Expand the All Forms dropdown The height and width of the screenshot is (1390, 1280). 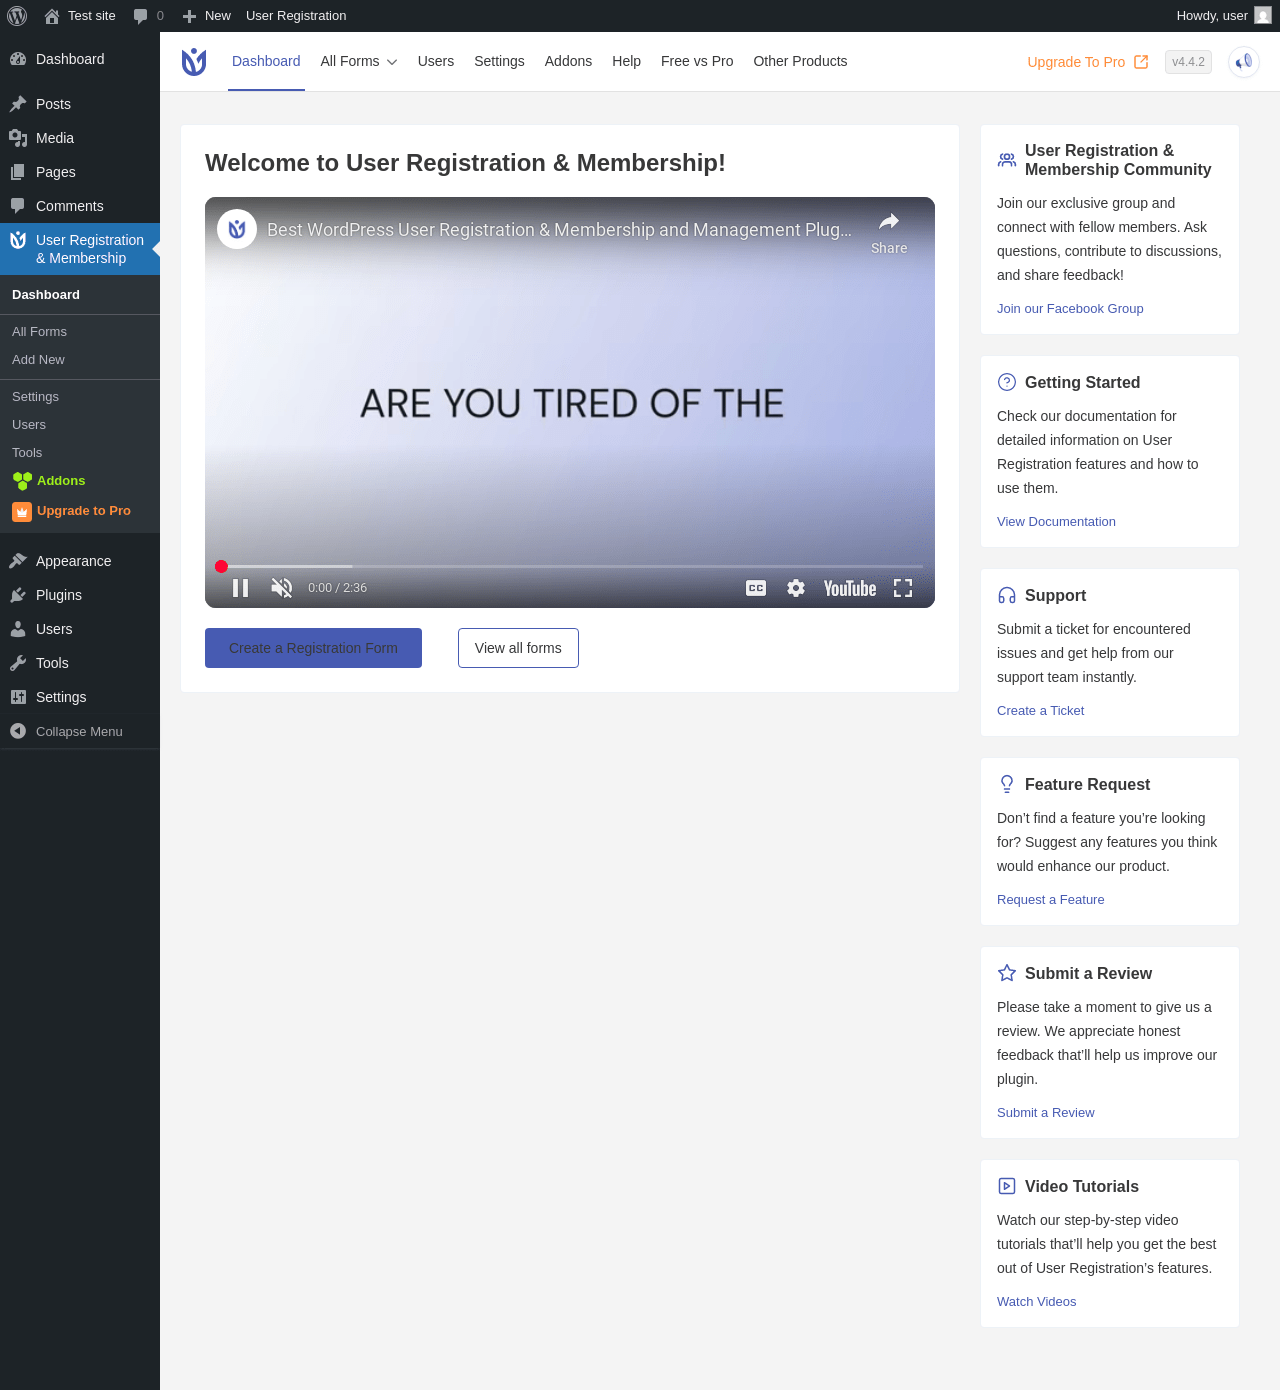pos(359,61)
